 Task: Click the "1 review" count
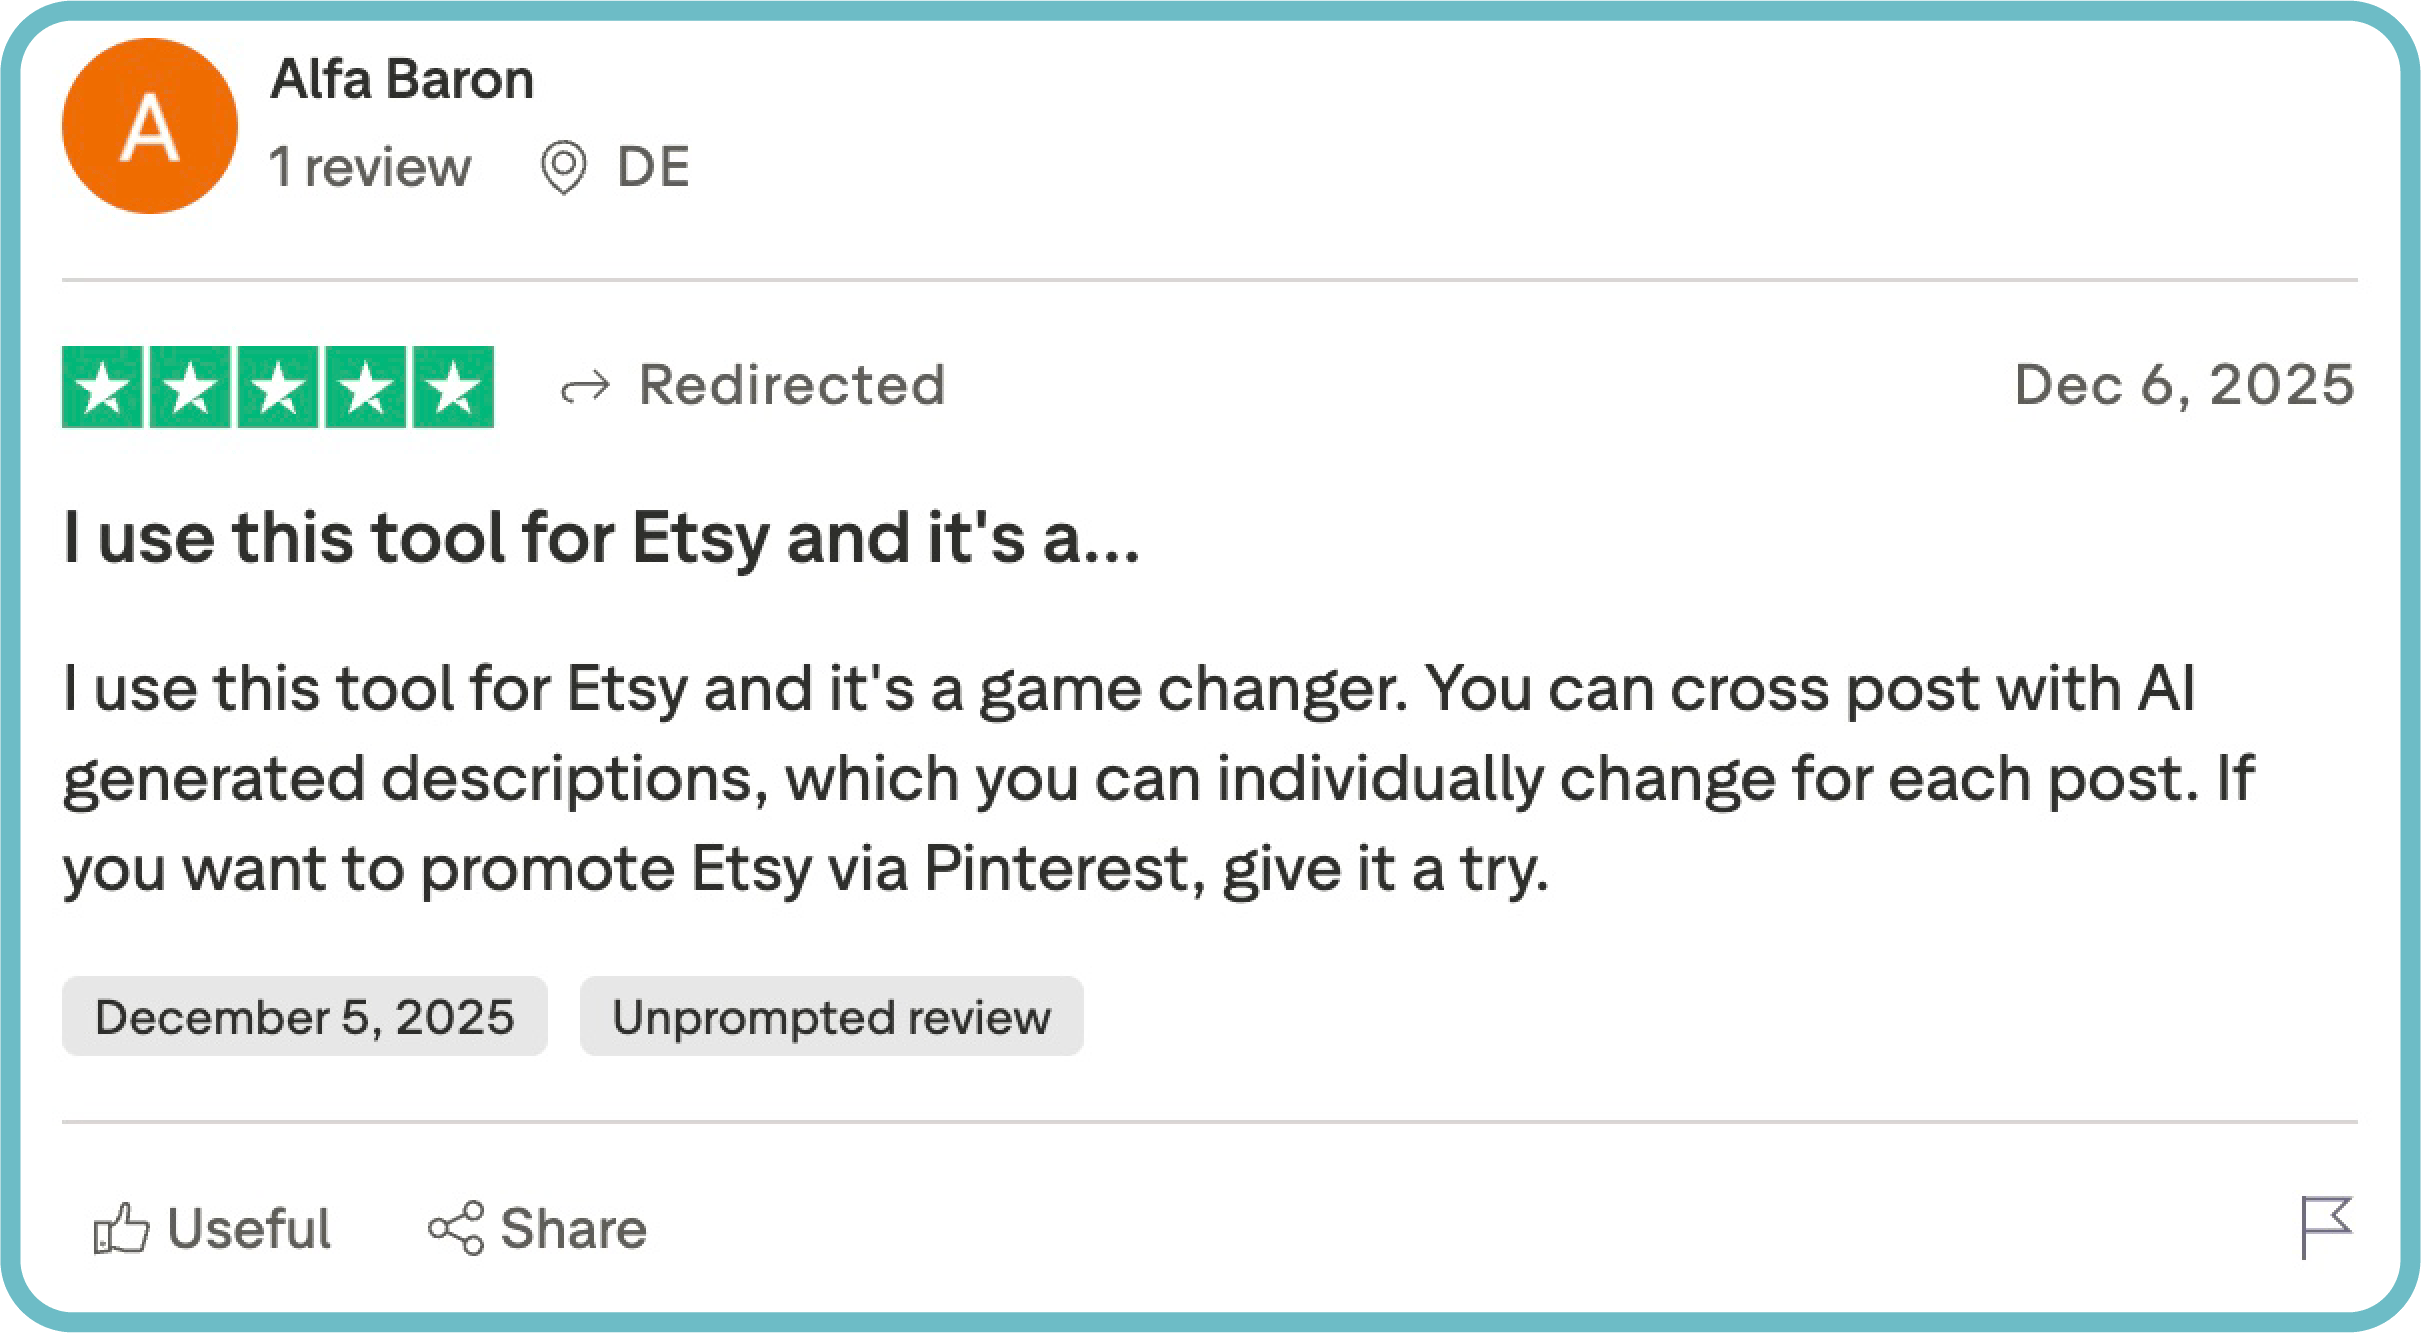370,167
